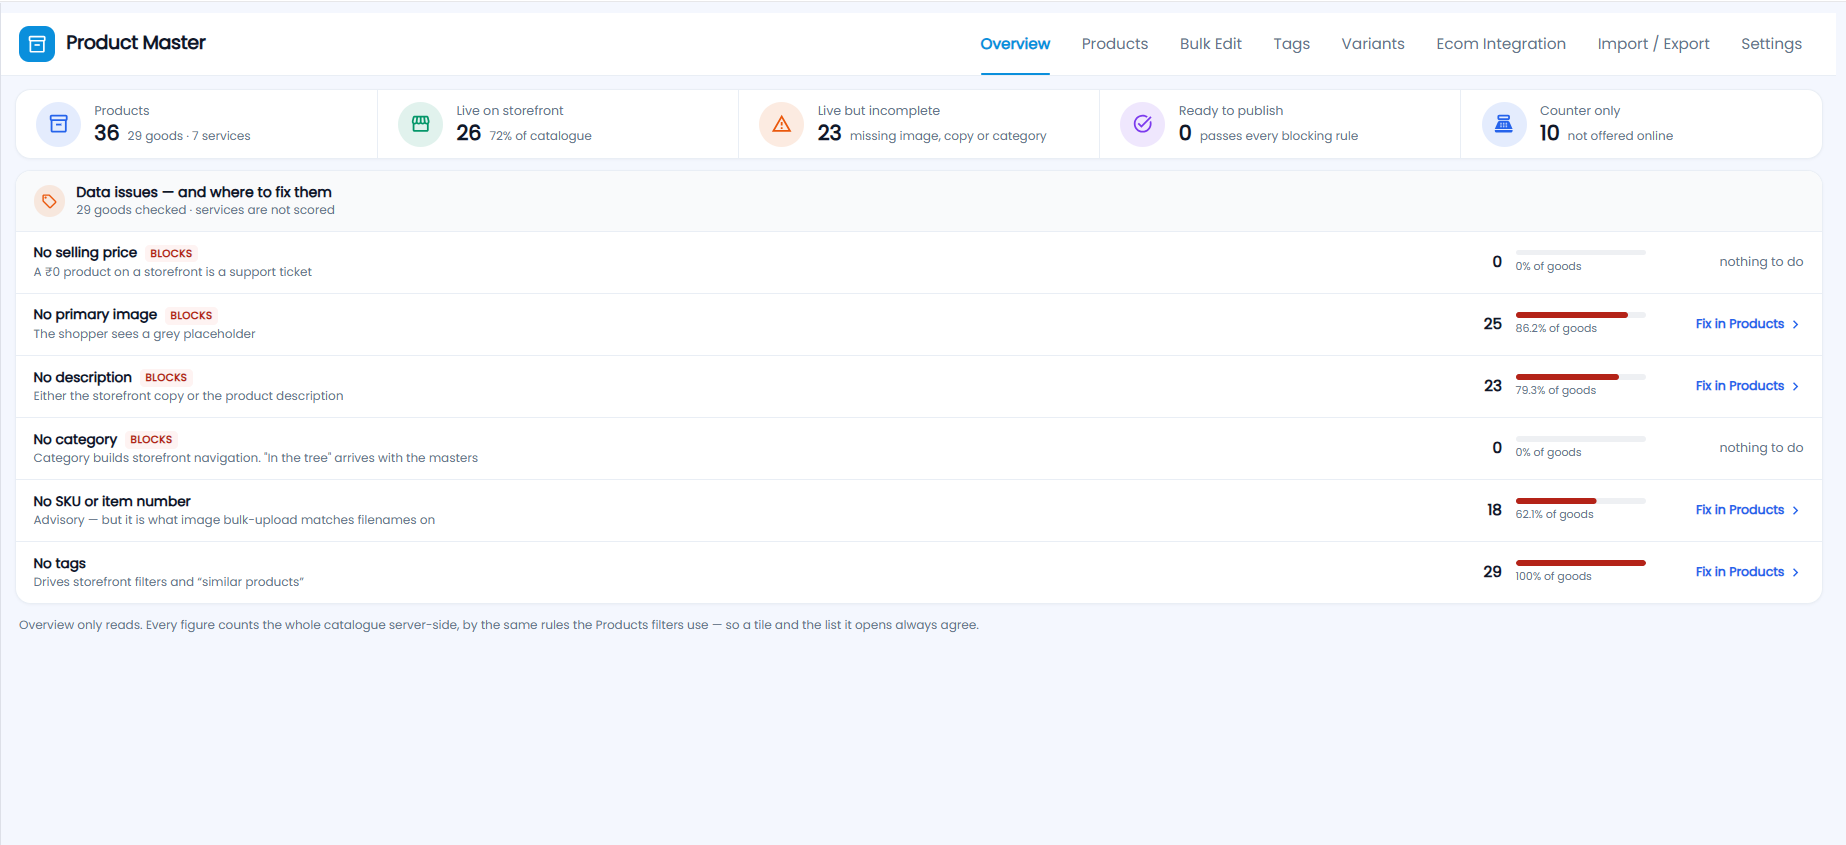
Task: Click the 62.1% progress bar for No SKU
Action: [x=1580, y=501]
